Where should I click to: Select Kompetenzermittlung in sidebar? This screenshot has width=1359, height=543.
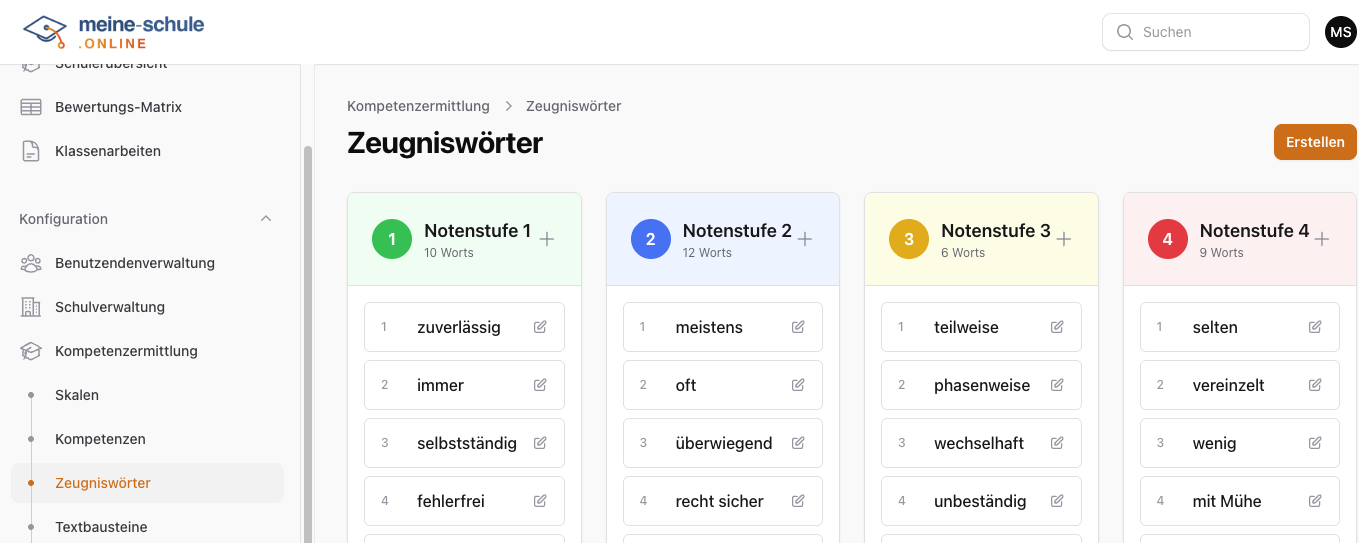click(147, 351)
